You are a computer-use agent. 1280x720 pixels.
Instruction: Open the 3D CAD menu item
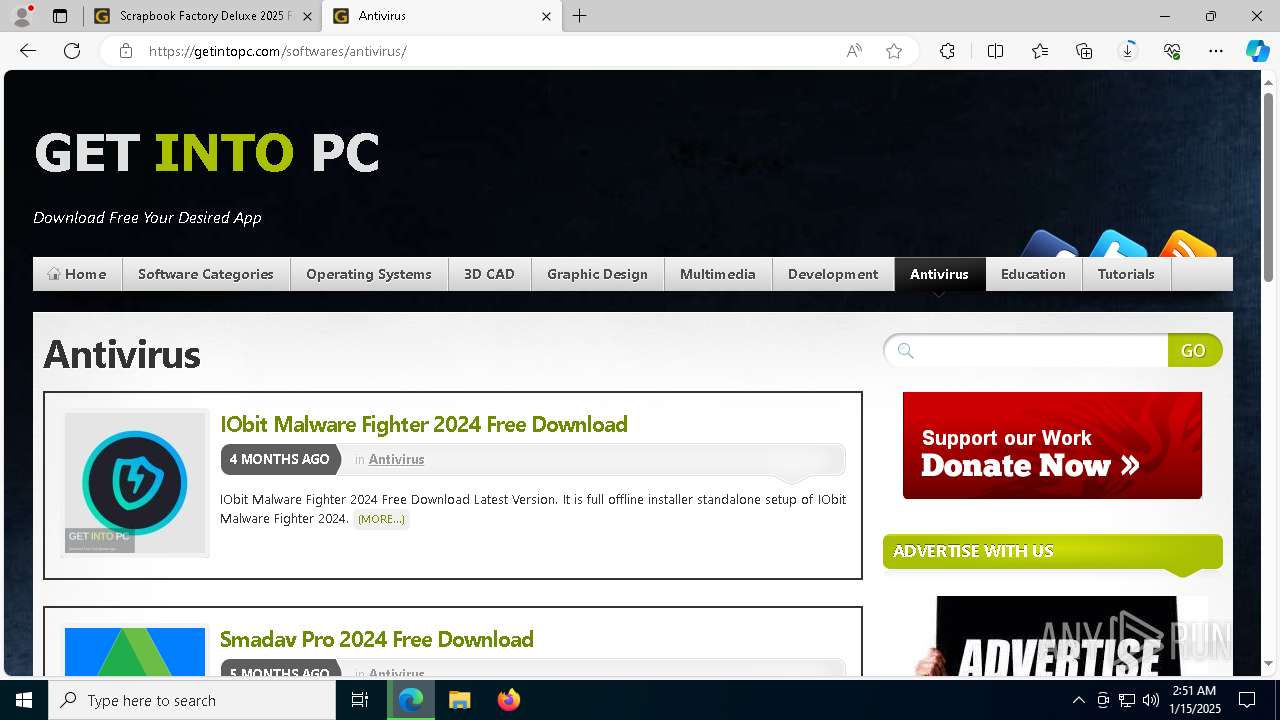click(x=489, y=274)
